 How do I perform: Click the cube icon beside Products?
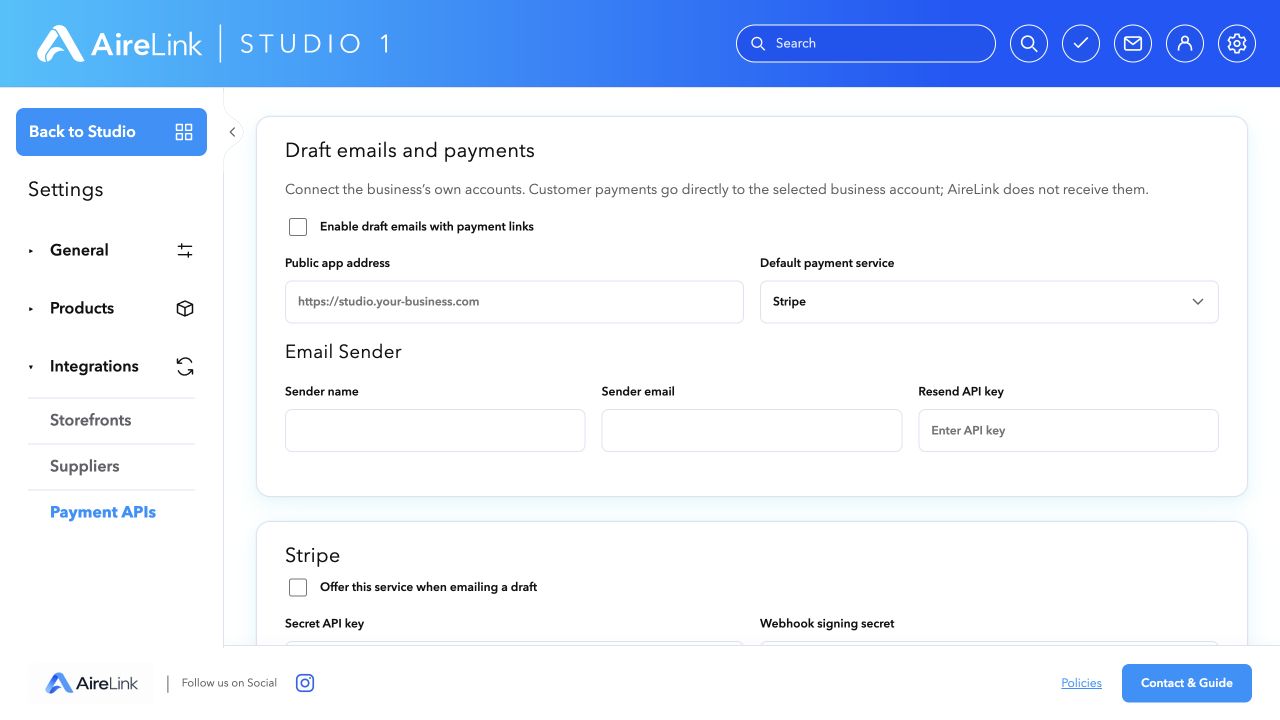(x=185, y=308)
